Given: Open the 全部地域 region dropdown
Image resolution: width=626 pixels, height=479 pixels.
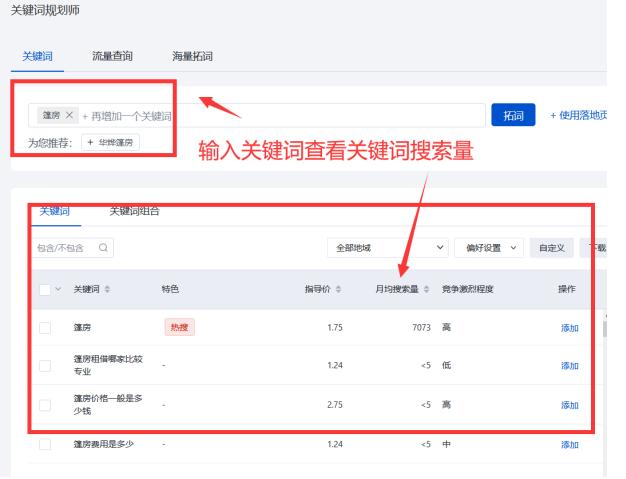Looking at the screenshot, I should pos(388,248).
